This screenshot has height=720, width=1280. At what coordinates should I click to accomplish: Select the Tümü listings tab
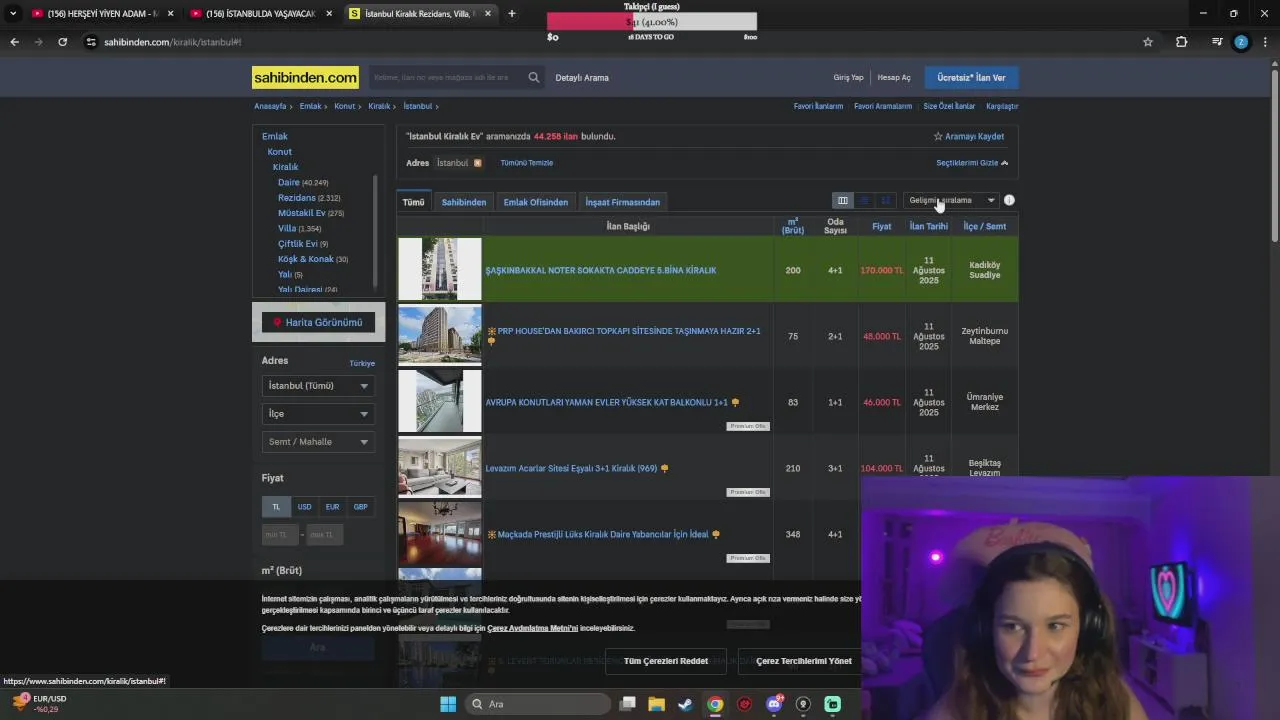pyautogui.click(x=414, y=202)
